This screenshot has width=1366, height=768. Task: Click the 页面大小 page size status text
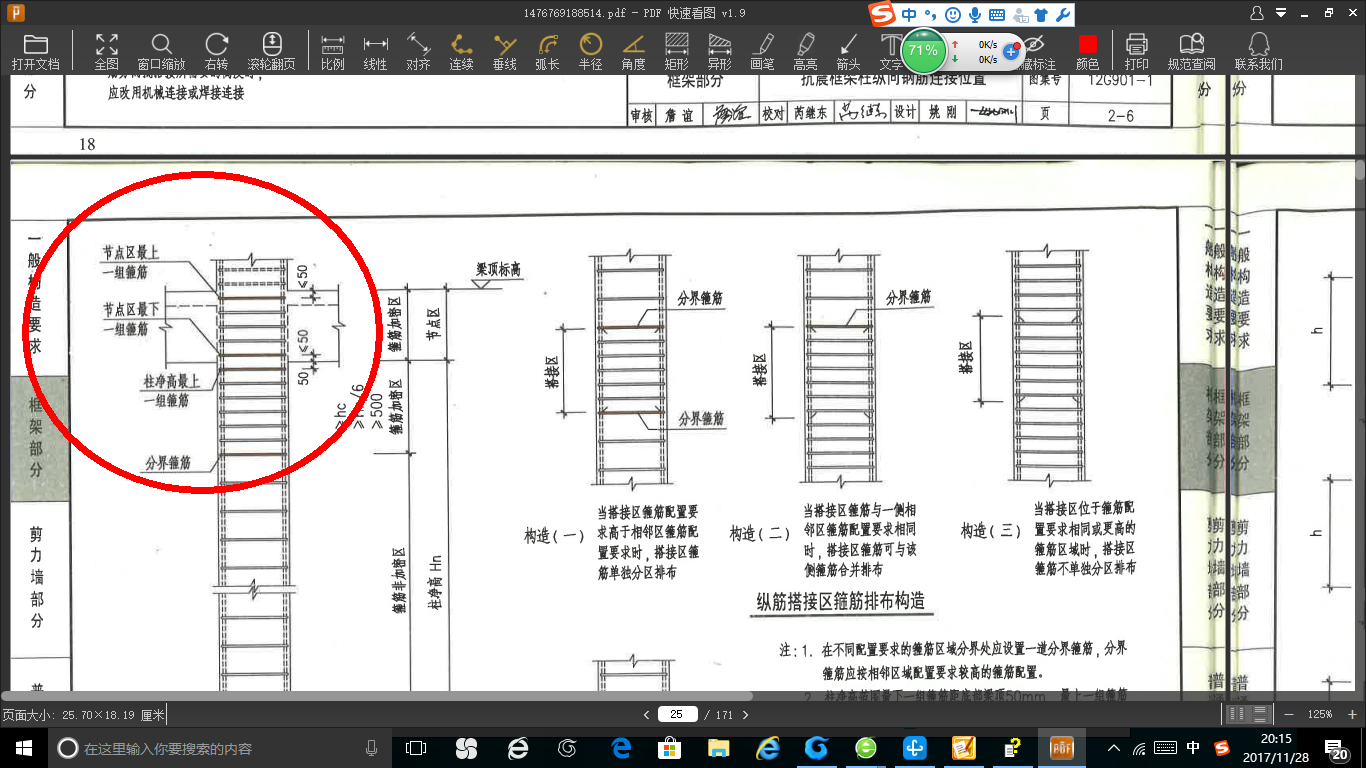click(x=84, y=714)
